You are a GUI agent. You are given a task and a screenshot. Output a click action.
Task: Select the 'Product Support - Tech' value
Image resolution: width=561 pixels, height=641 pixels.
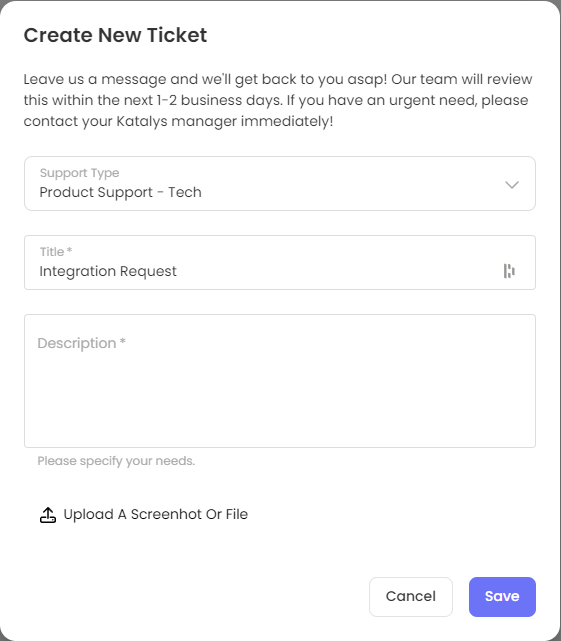(x=121, y=192)
